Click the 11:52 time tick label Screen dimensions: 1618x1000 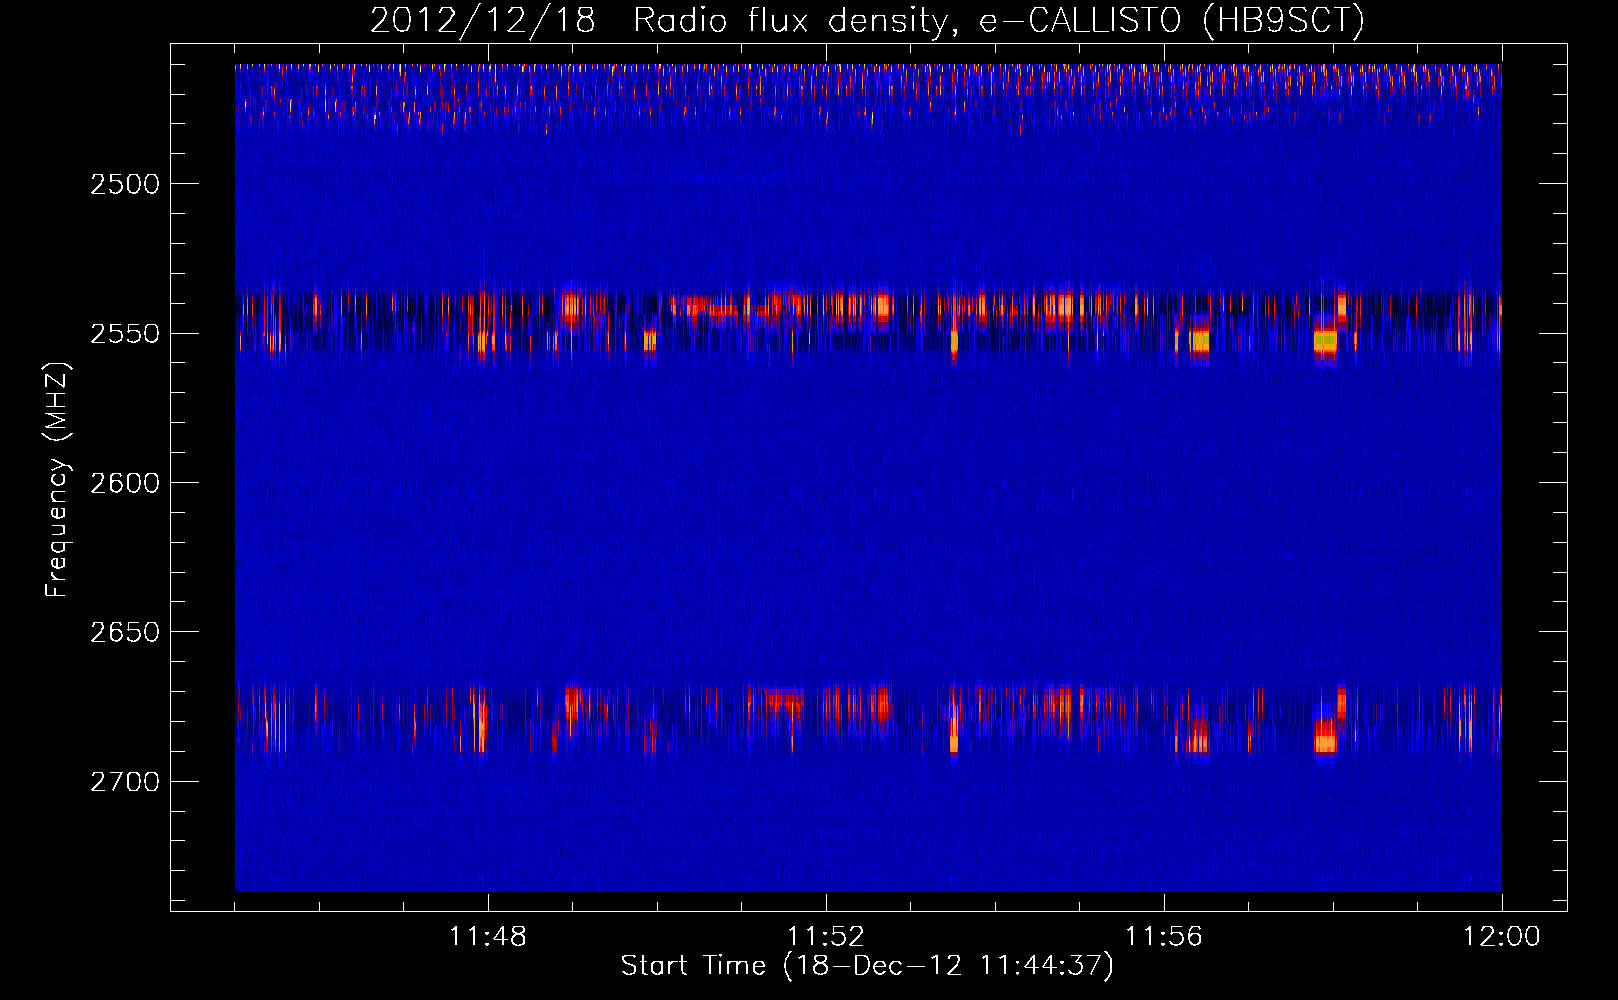pyautogui.click(x=826, y=937)
